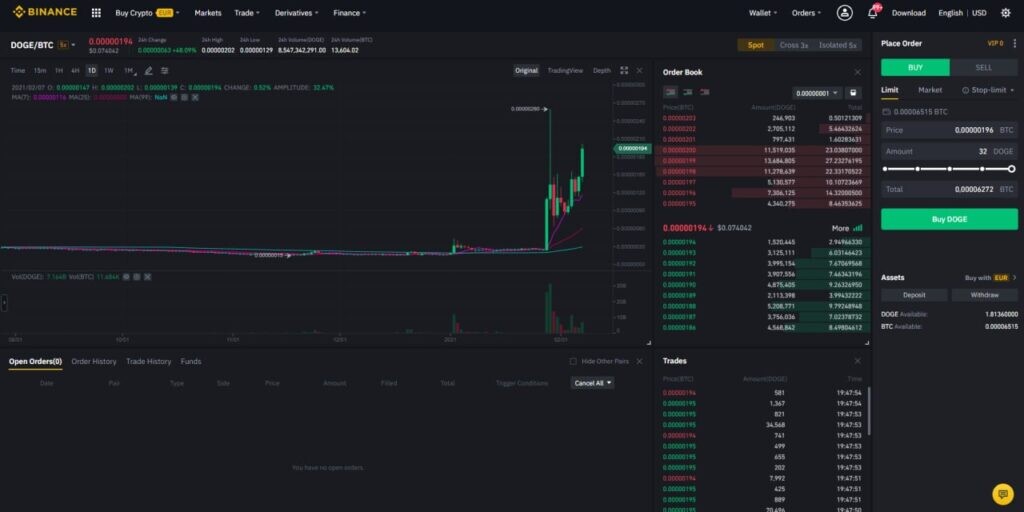Open the apps grid menu beside Binance logo
Image resolution: width=1024 pixels, height=512 pixels.
coord(96,13)
